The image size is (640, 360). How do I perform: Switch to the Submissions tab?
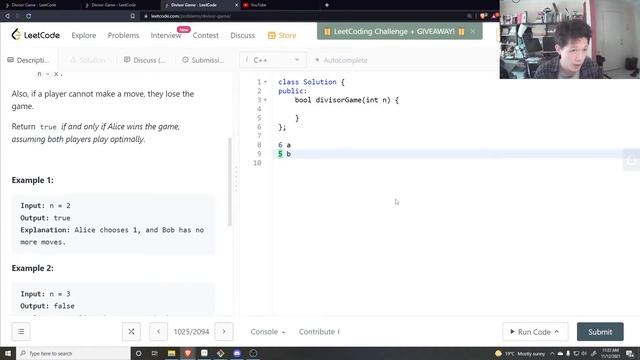203,60
